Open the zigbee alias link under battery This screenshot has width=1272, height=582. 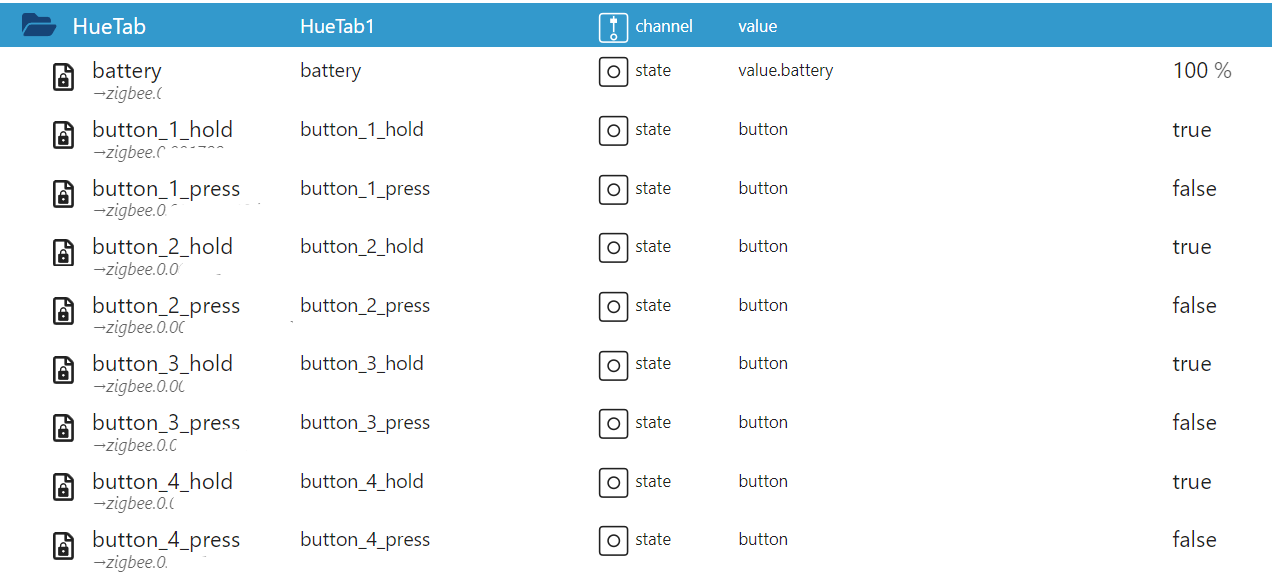127,93
